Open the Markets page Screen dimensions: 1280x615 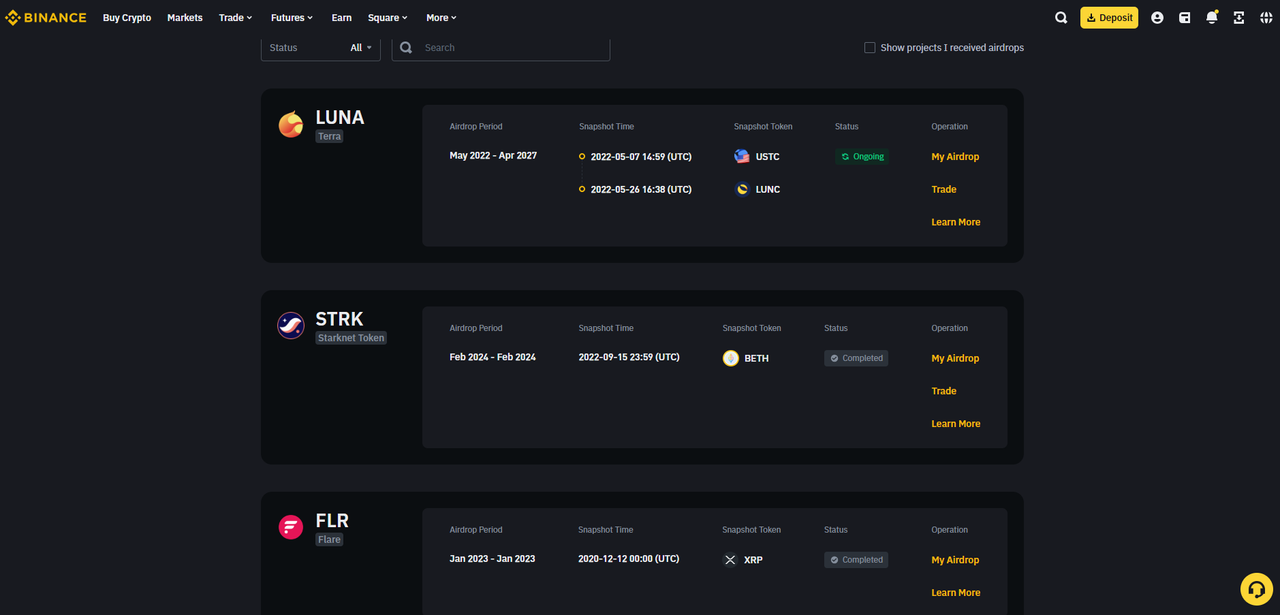(x=185, y=18)
